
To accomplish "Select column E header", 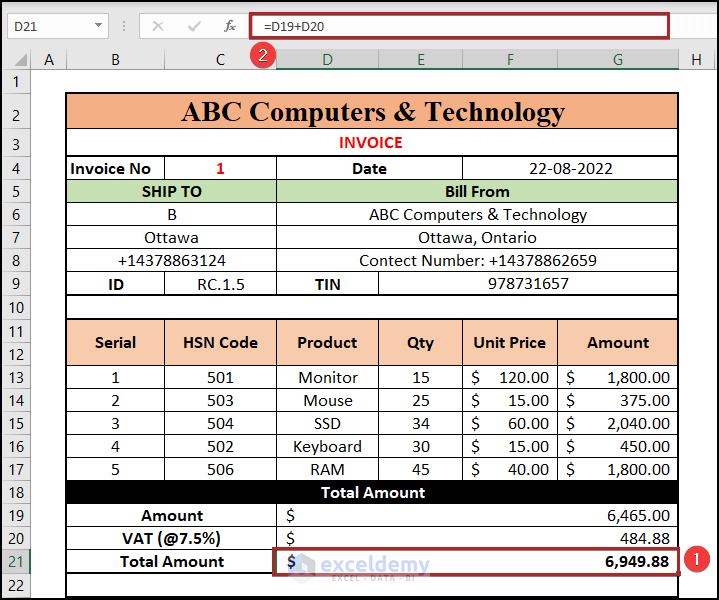I will pos(420,60).
